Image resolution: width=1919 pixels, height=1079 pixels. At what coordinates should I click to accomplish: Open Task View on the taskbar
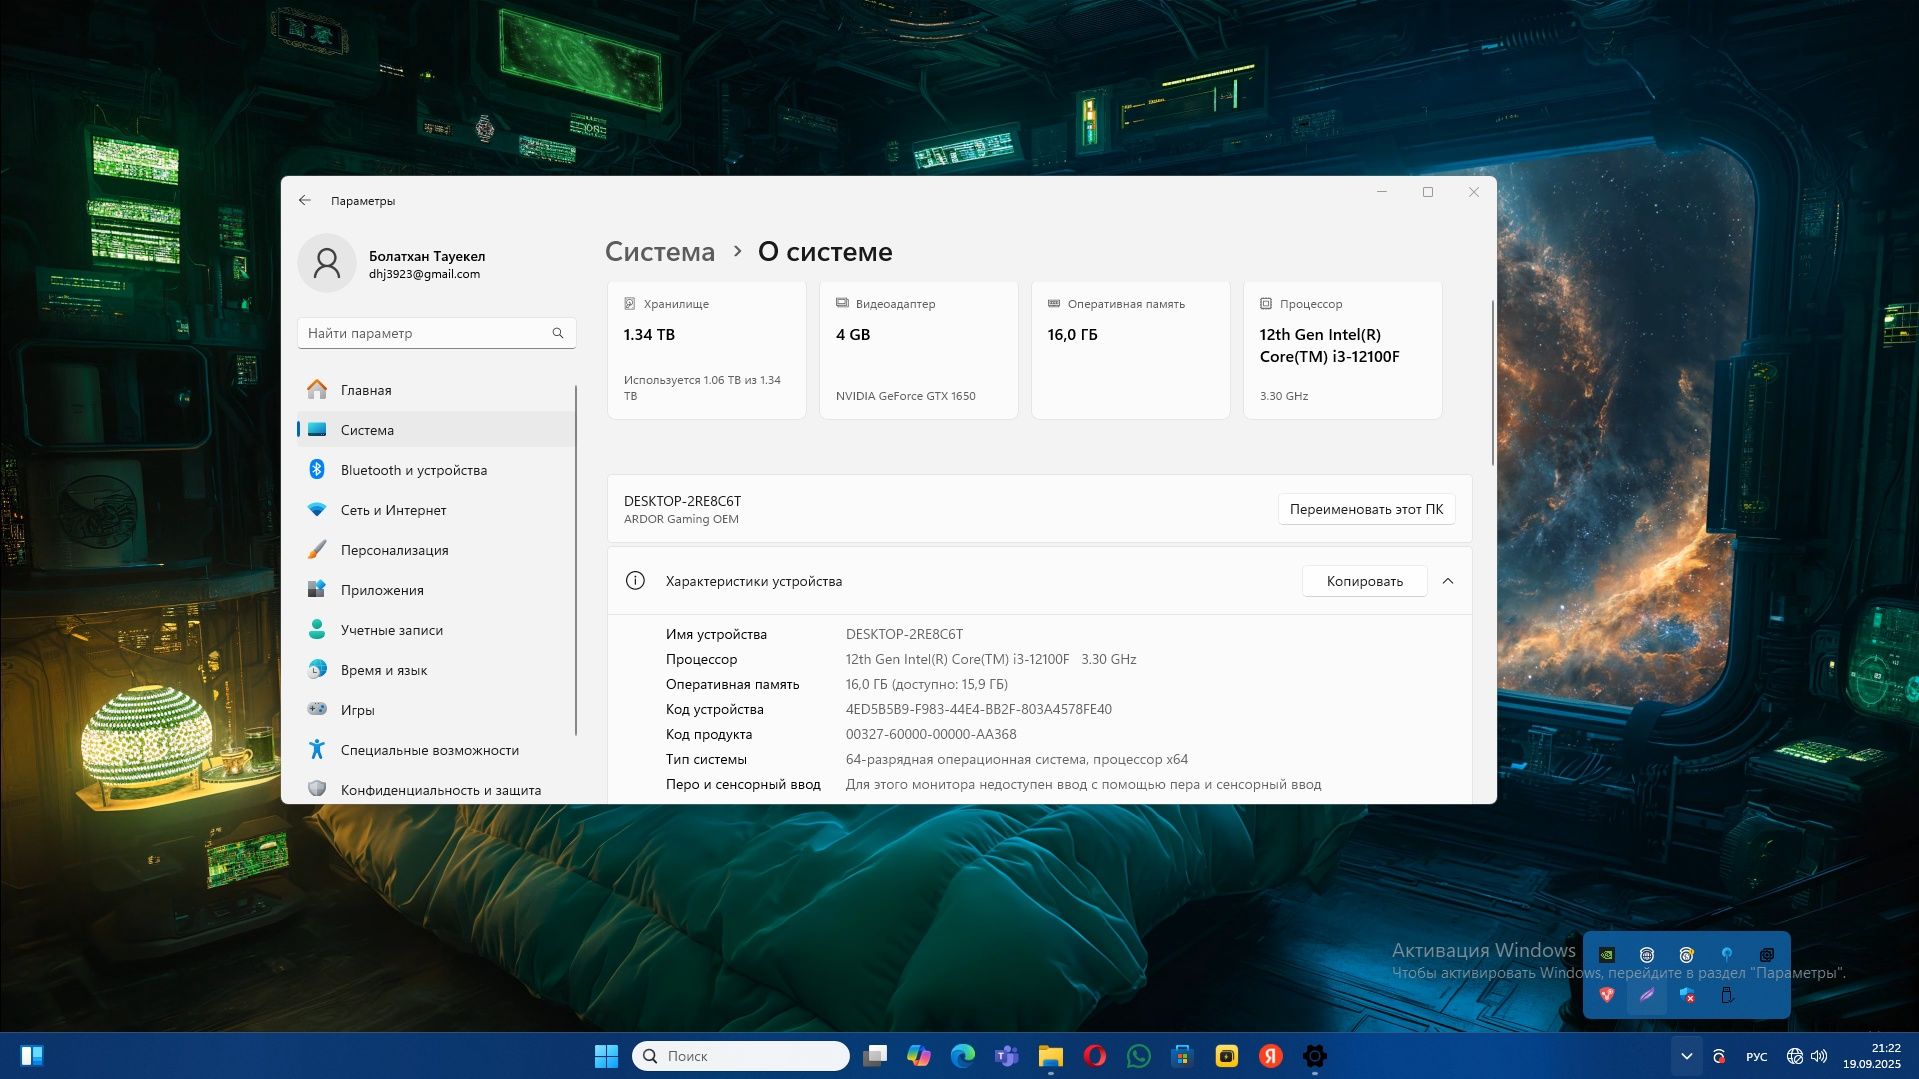tap(875, 1056)
